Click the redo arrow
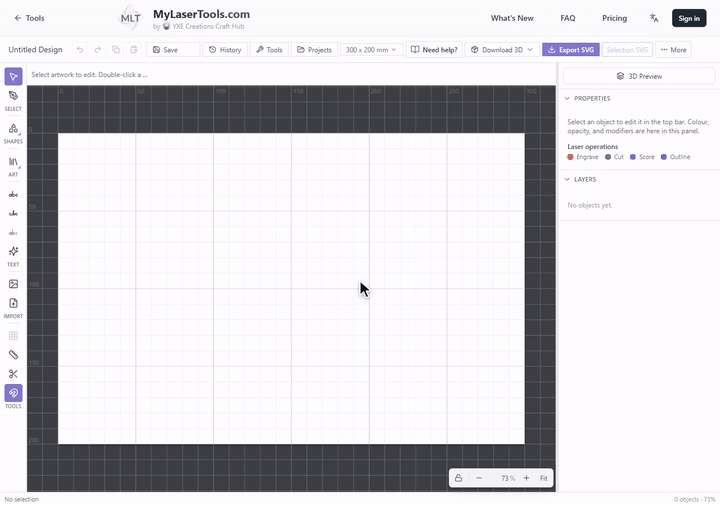This screenshot has height=506, width=720. (98, 50)
